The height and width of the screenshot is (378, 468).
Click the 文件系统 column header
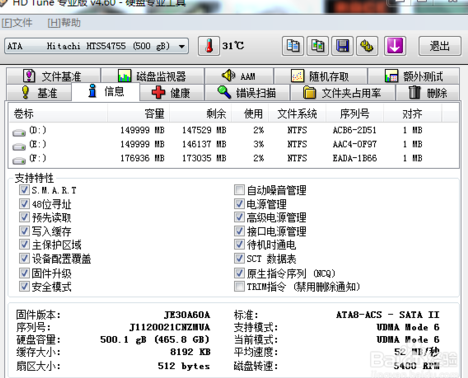tap(297, 114)
